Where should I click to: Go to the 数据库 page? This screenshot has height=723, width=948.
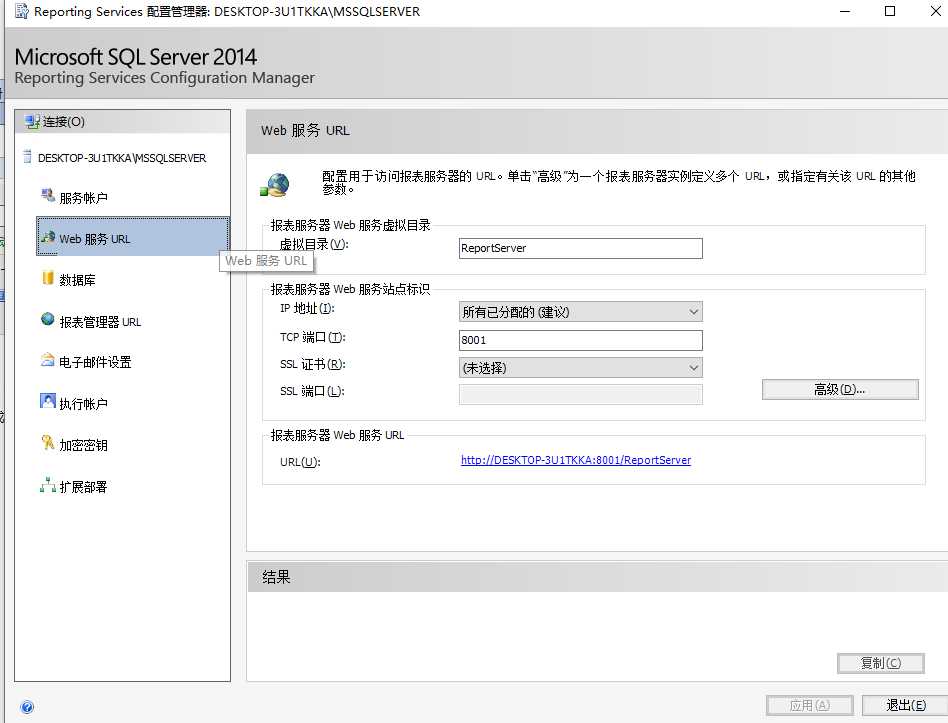coord(77,280)
